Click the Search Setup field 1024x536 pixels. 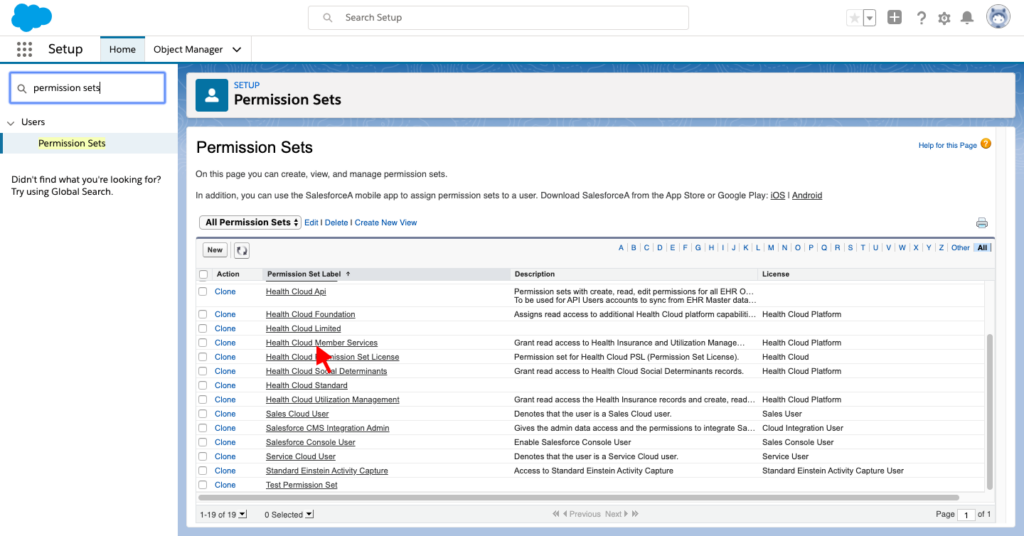pyautogui.click(x=498, y=18)
